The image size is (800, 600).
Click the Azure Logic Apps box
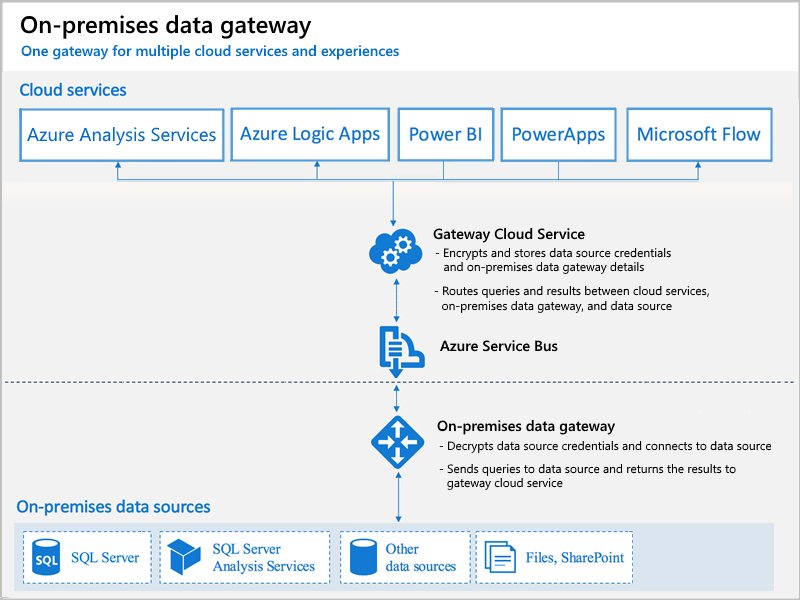(310, 134)
